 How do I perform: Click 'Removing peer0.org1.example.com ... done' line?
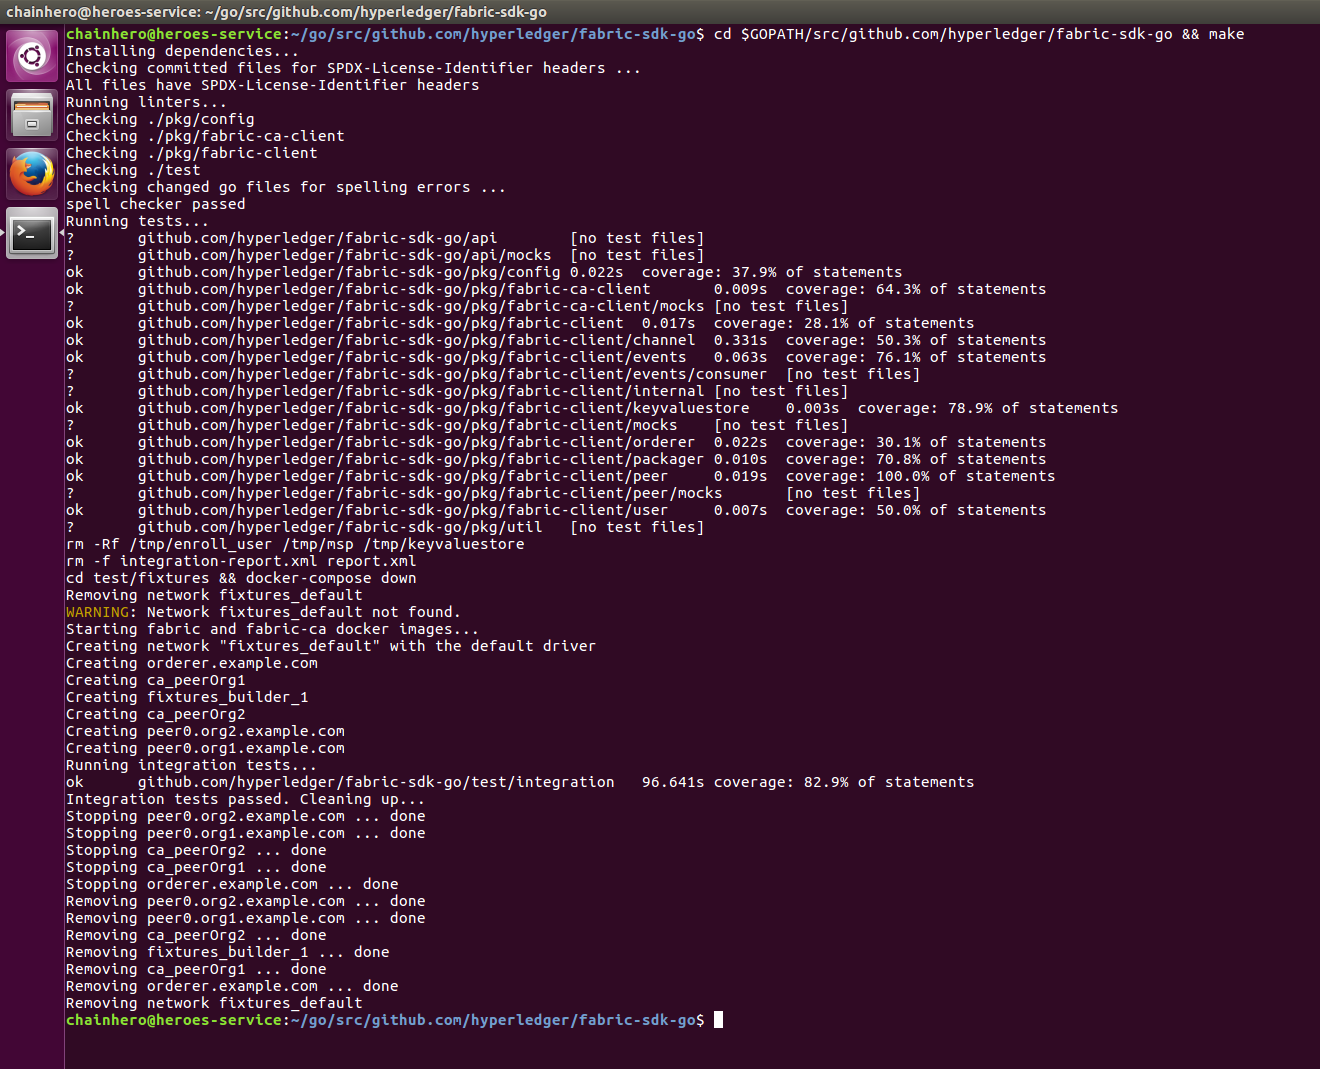246,918
